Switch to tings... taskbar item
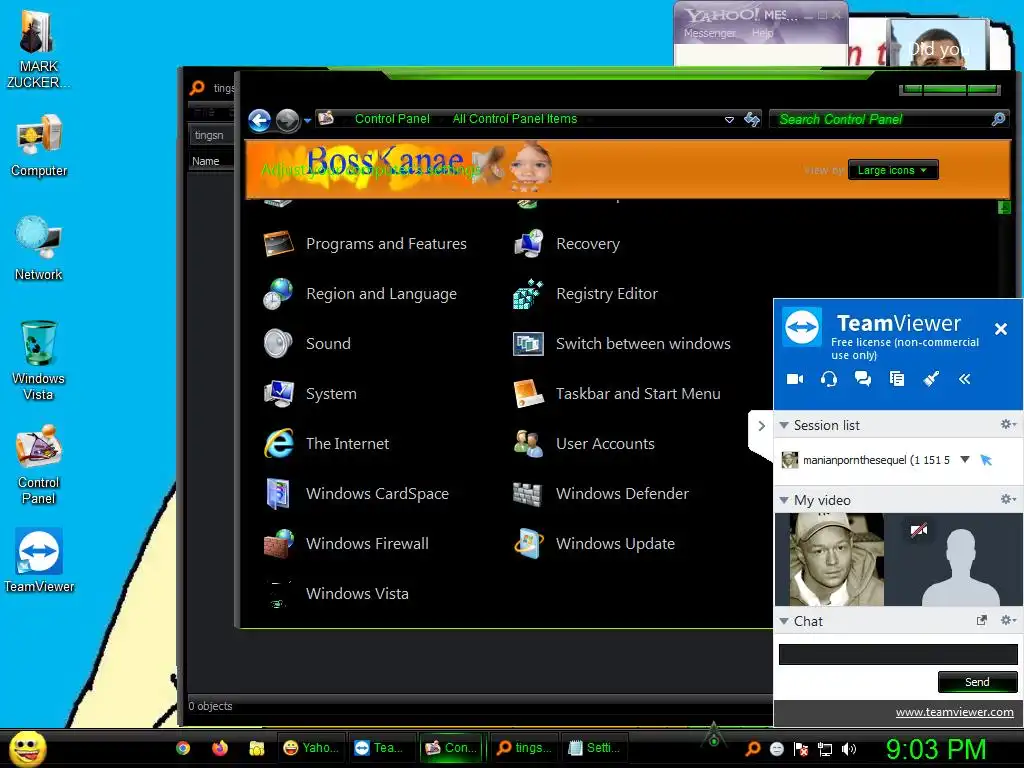Screen dimensions: 1024x768 coord(524,748)
